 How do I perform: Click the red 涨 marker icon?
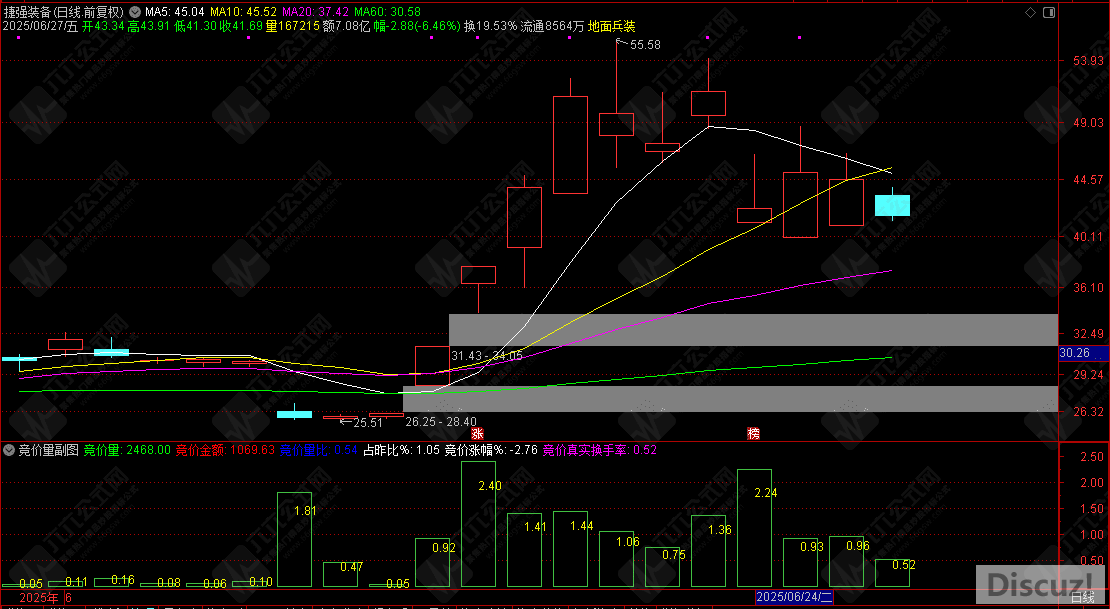pos(477,434)
